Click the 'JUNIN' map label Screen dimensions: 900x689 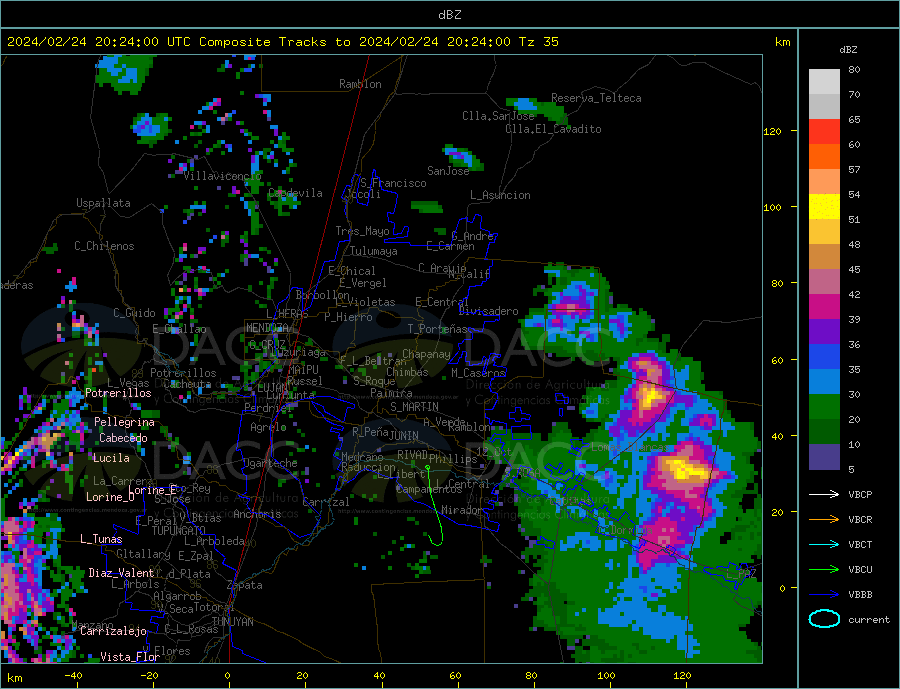pyautogui.click(x=404, y=436)
